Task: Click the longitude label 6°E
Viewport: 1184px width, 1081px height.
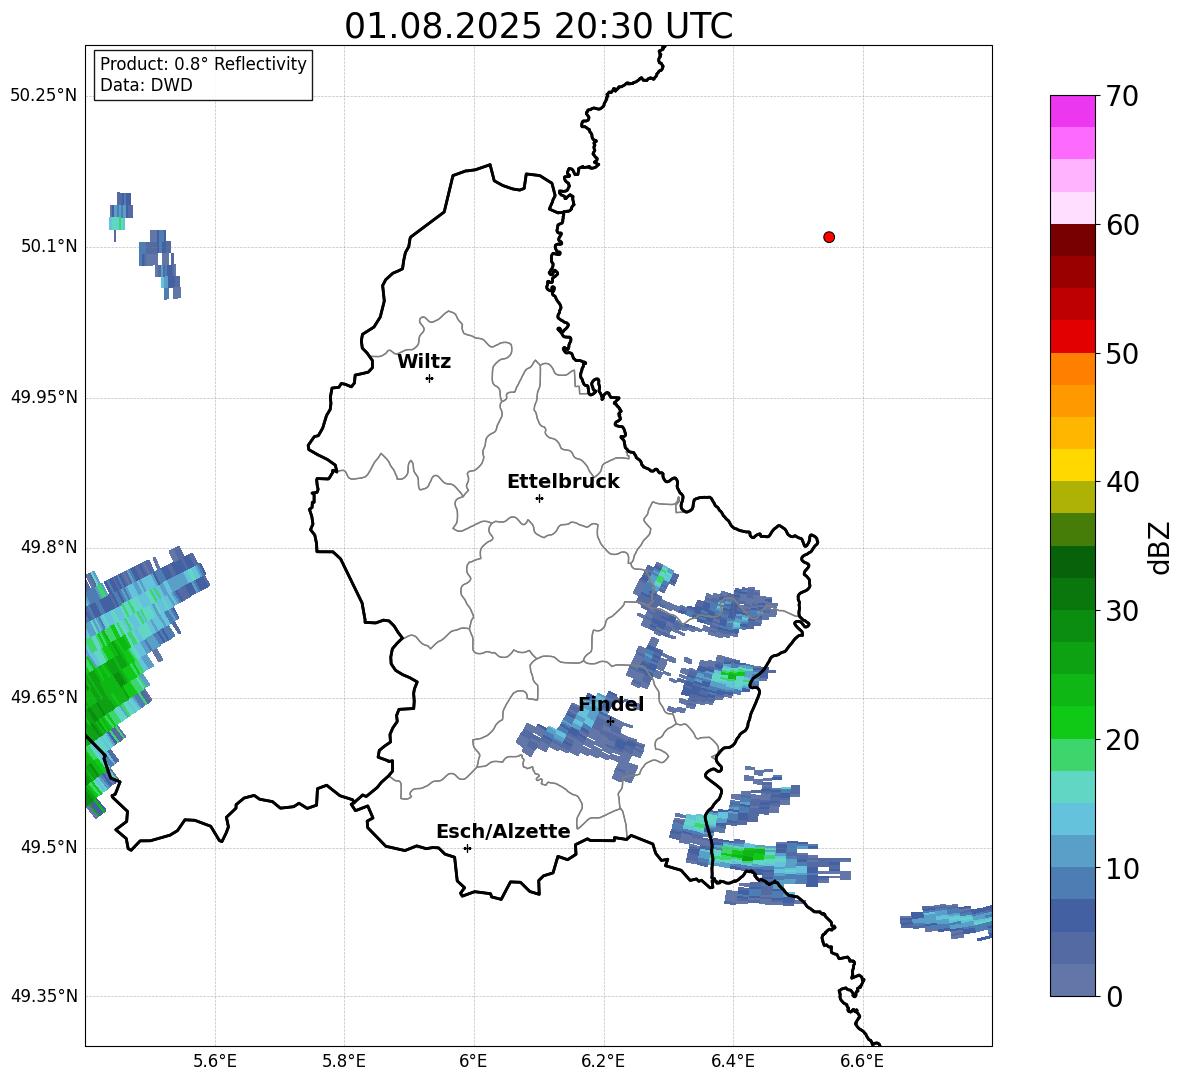Action: tap(473, 1061)
